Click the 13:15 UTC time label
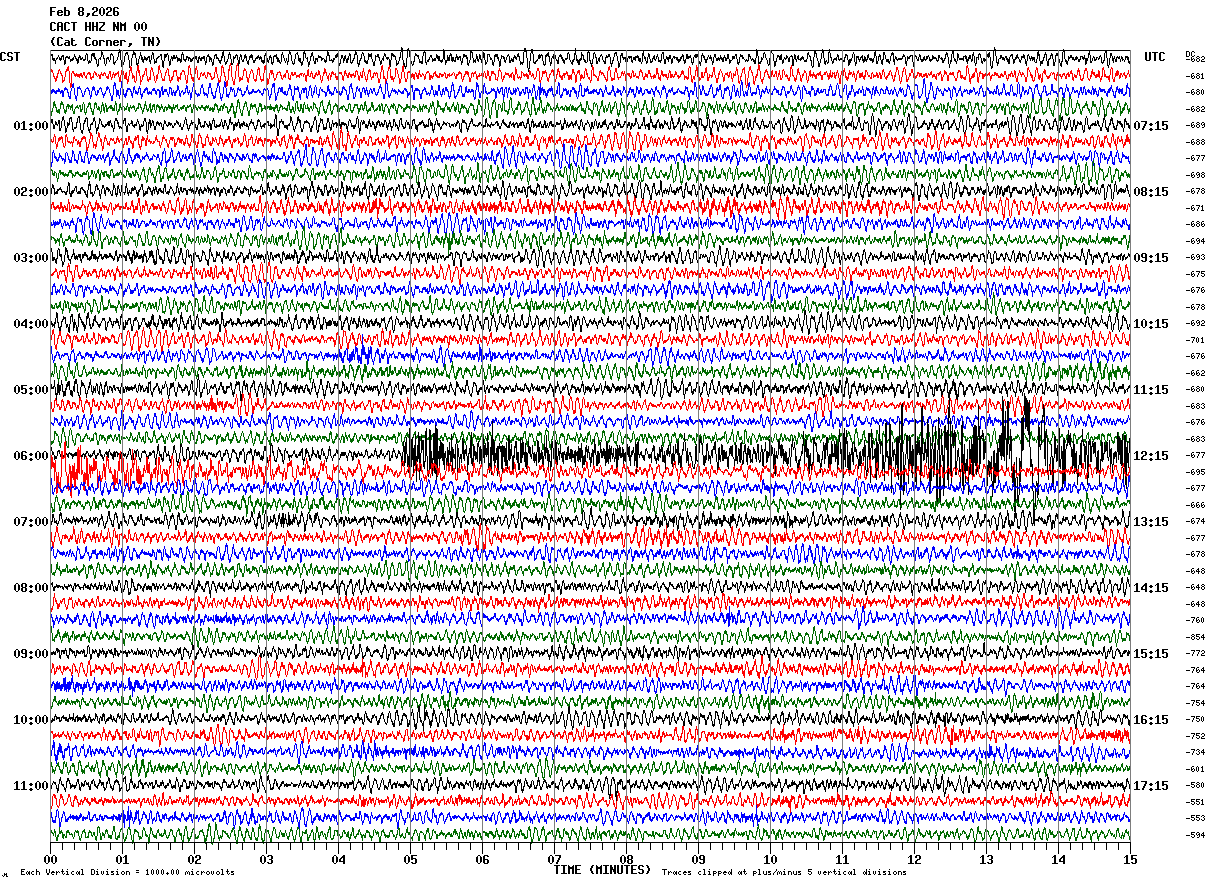Image resolution: width=1210 pixels, height=886 pixels. (x=1151, y=522)
